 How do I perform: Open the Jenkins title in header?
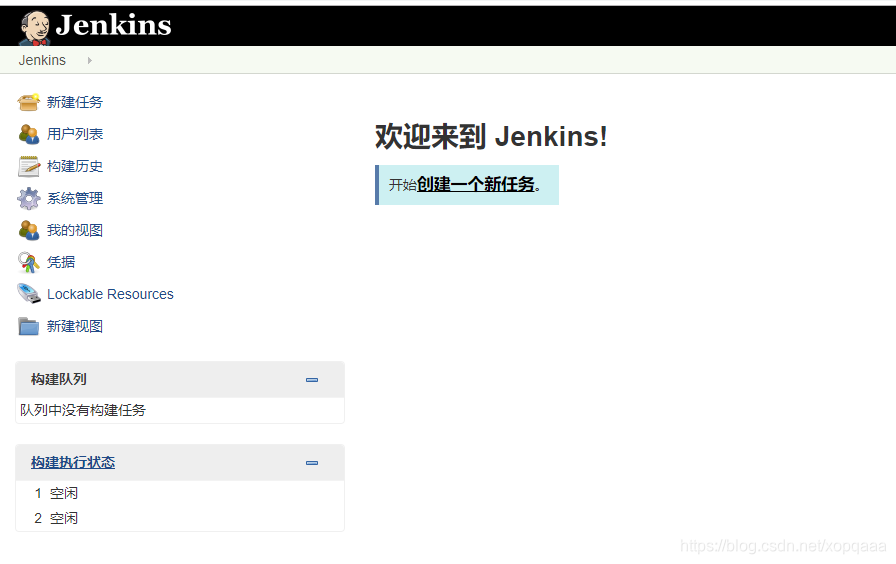tap(113, 25)
